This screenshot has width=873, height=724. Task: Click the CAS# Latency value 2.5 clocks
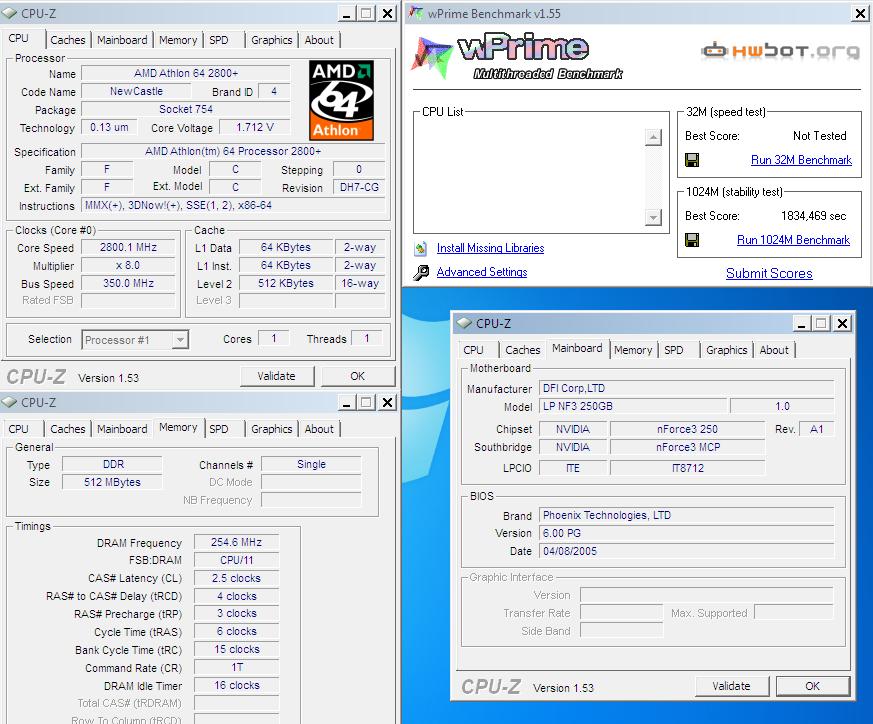tap(236, 579)
